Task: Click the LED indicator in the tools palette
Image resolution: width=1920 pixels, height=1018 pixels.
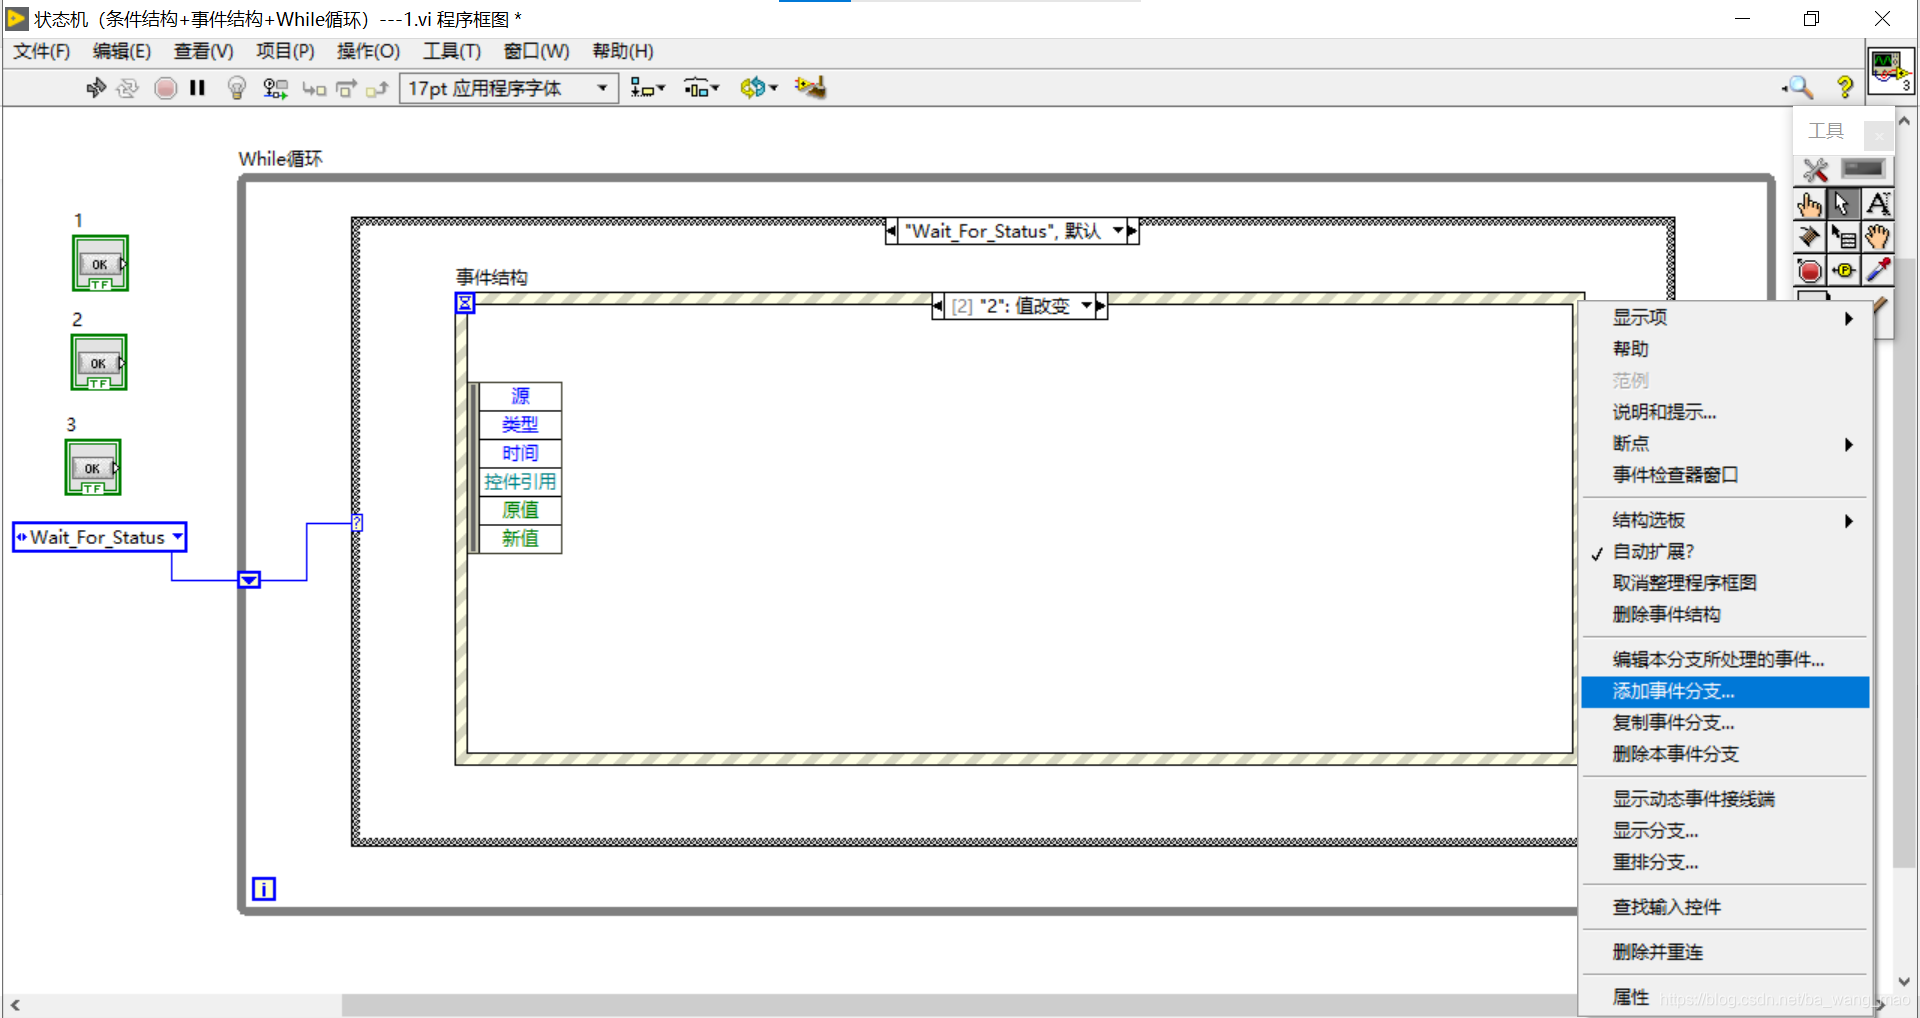Action: 1863,169
